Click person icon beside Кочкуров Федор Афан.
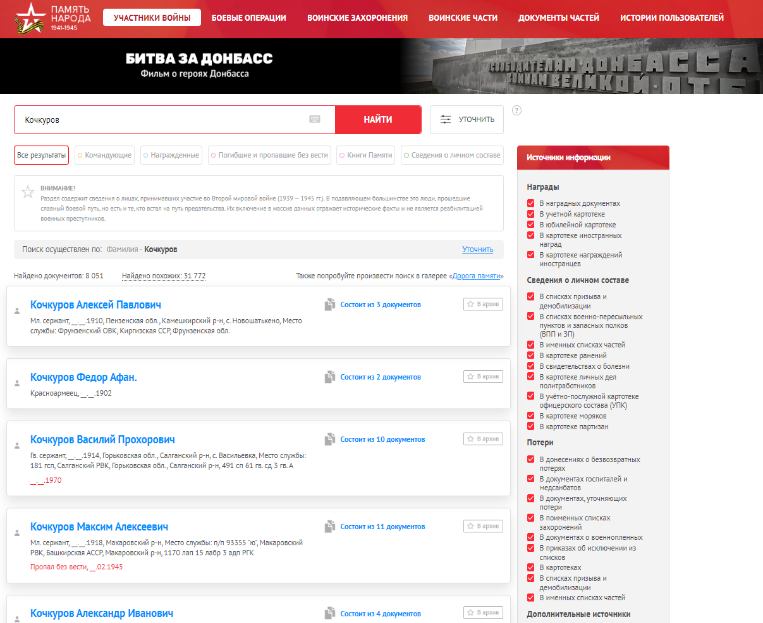The width and height of the screenshot is (763, 623). click(x=17, y=383)
